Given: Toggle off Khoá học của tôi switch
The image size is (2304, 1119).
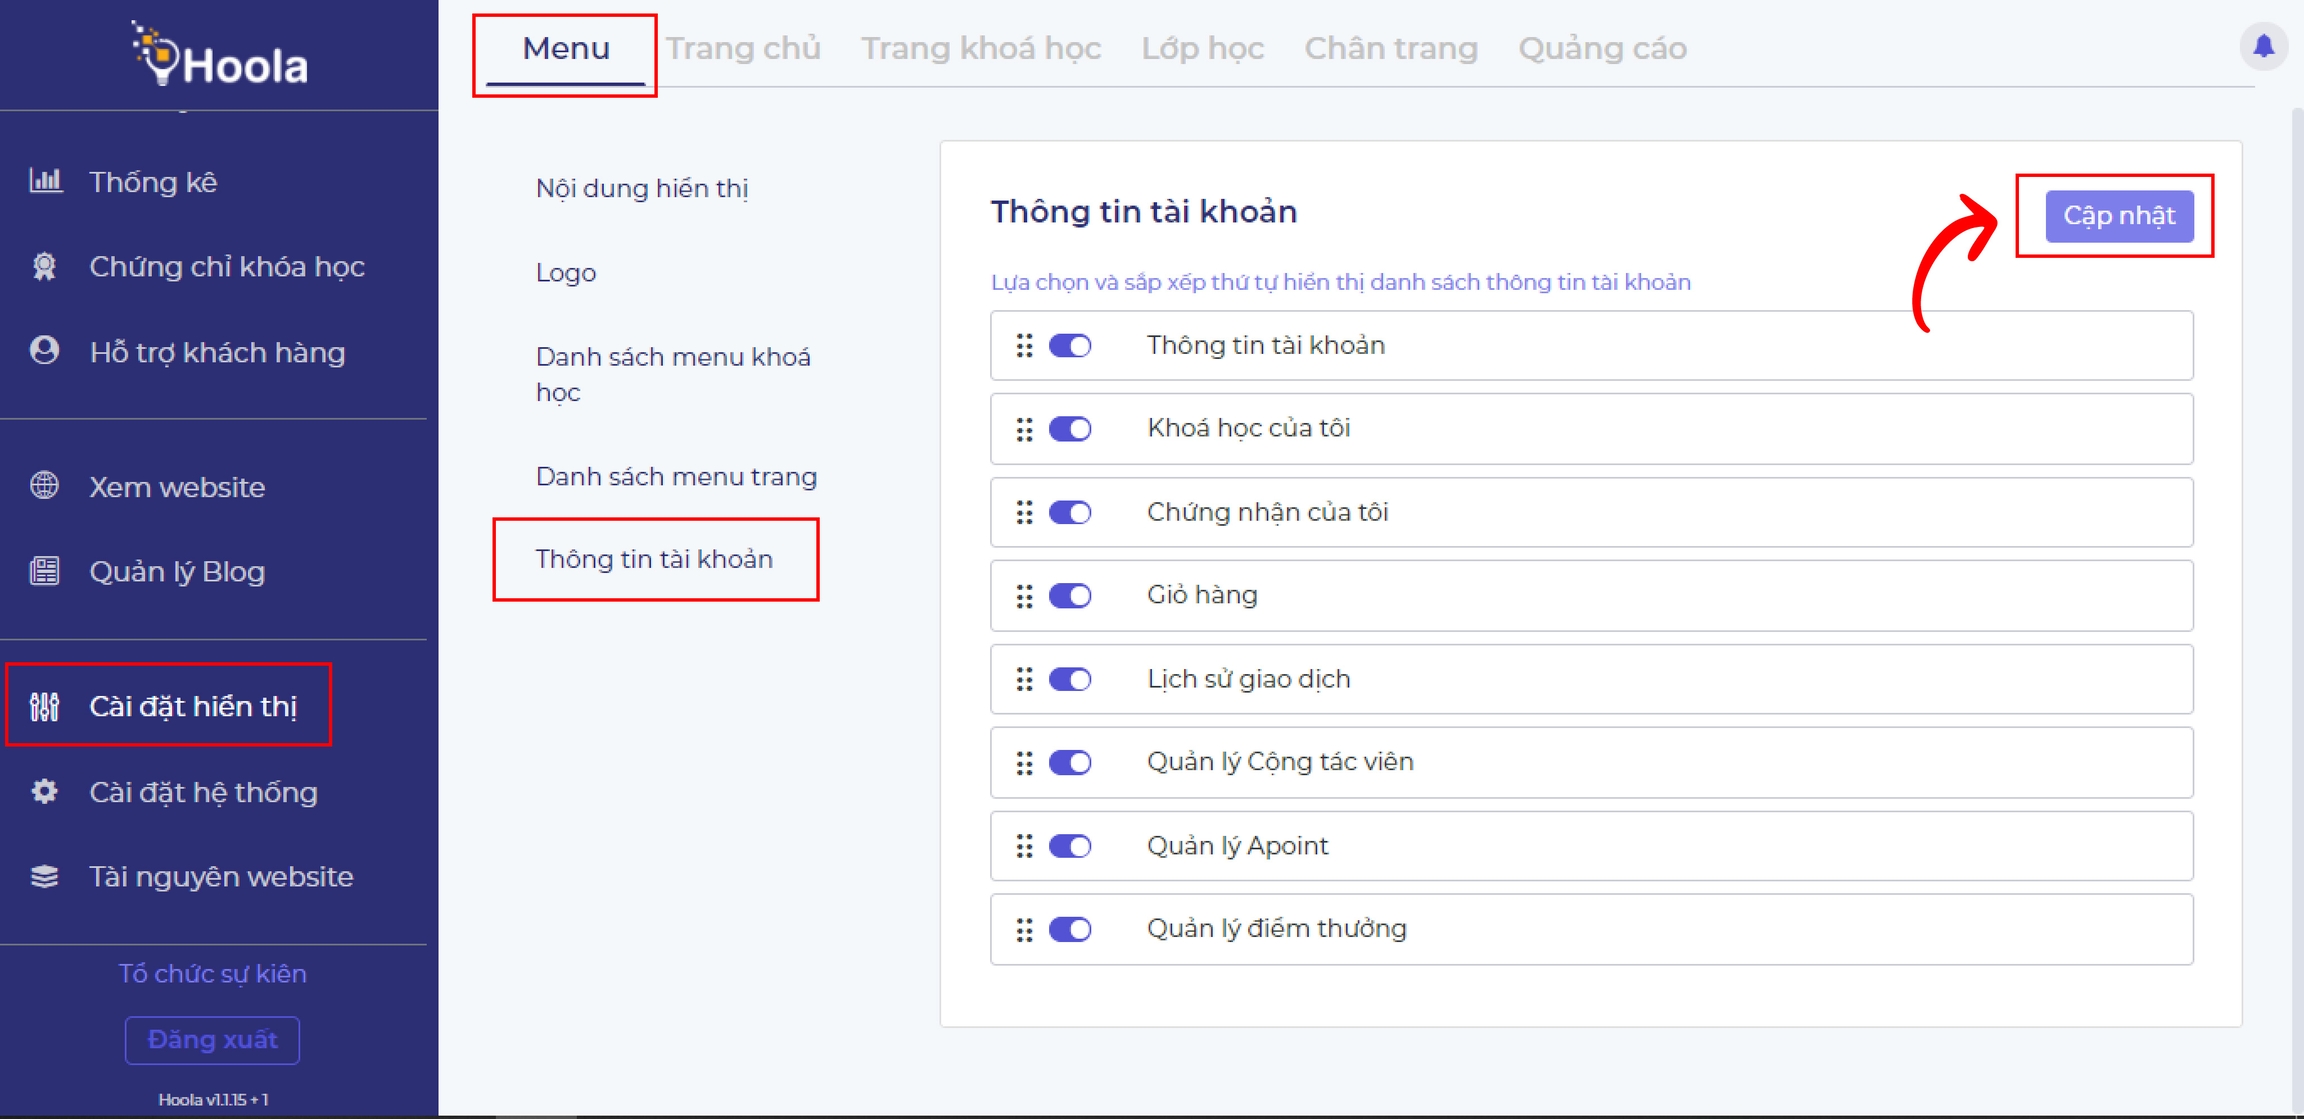Looking at the screenshot, I should pos(1069,429).
